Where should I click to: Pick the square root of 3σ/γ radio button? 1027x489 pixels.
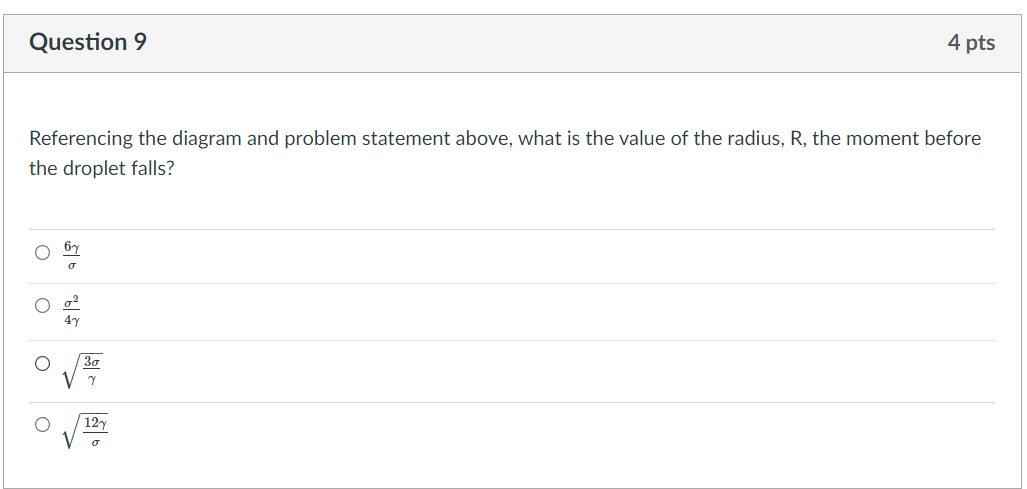pos(42,365)
